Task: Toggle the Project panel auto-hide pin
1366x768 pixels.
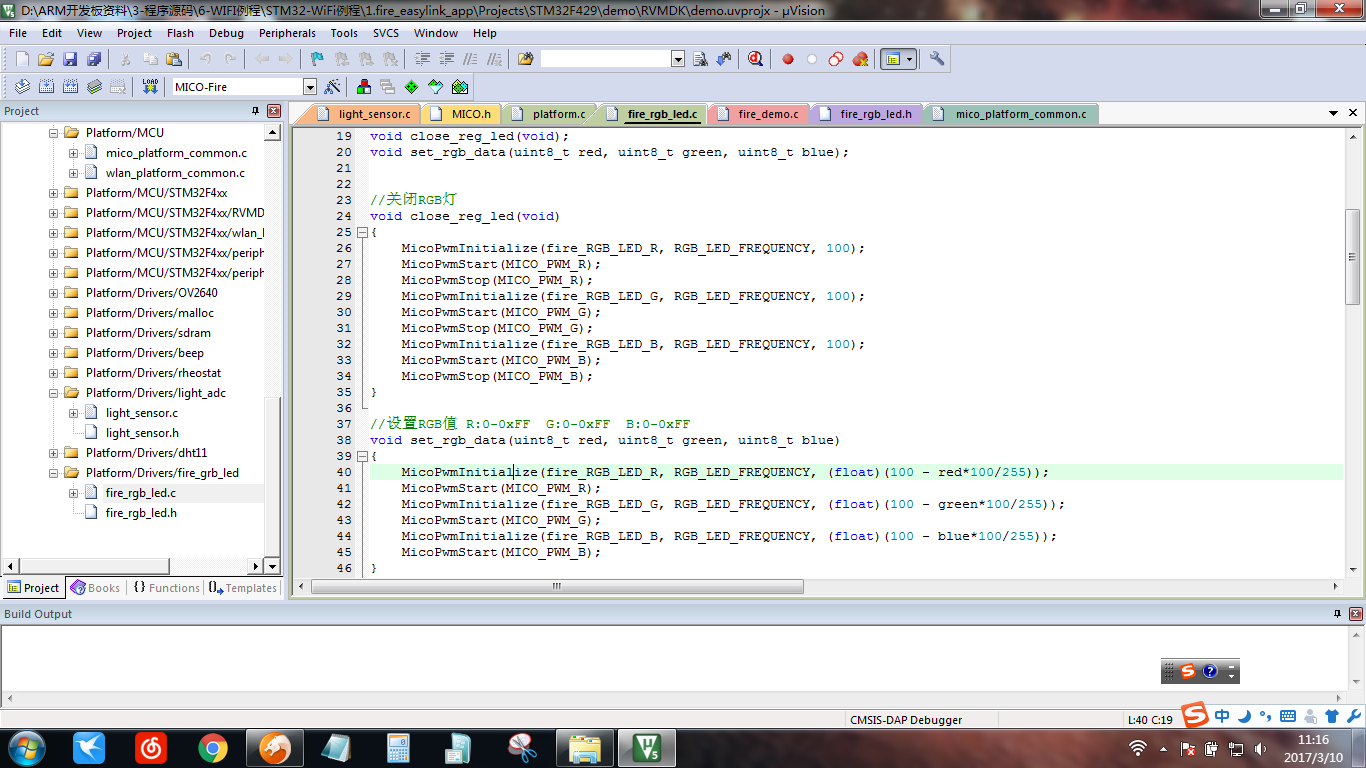Action: click(x=255, y=111)
